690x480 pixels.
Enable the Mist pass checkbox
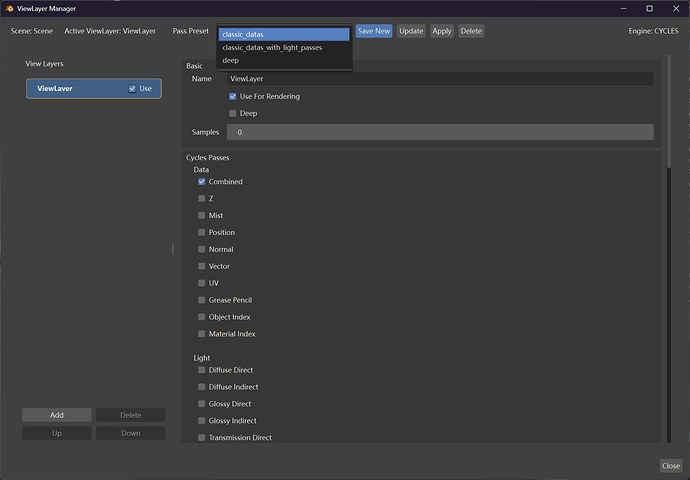coord(202,216)
